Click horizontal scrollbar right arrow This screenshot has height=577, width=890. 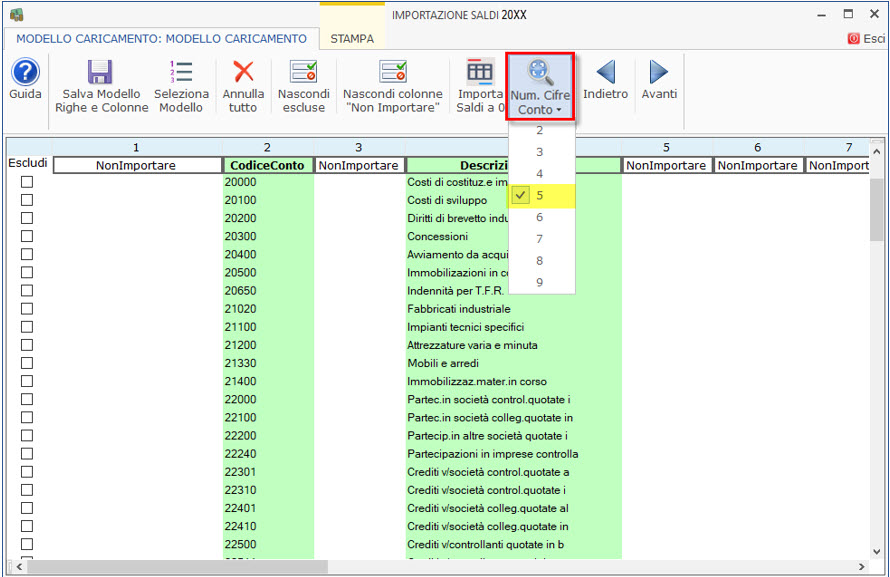click(x=862, y=566)
